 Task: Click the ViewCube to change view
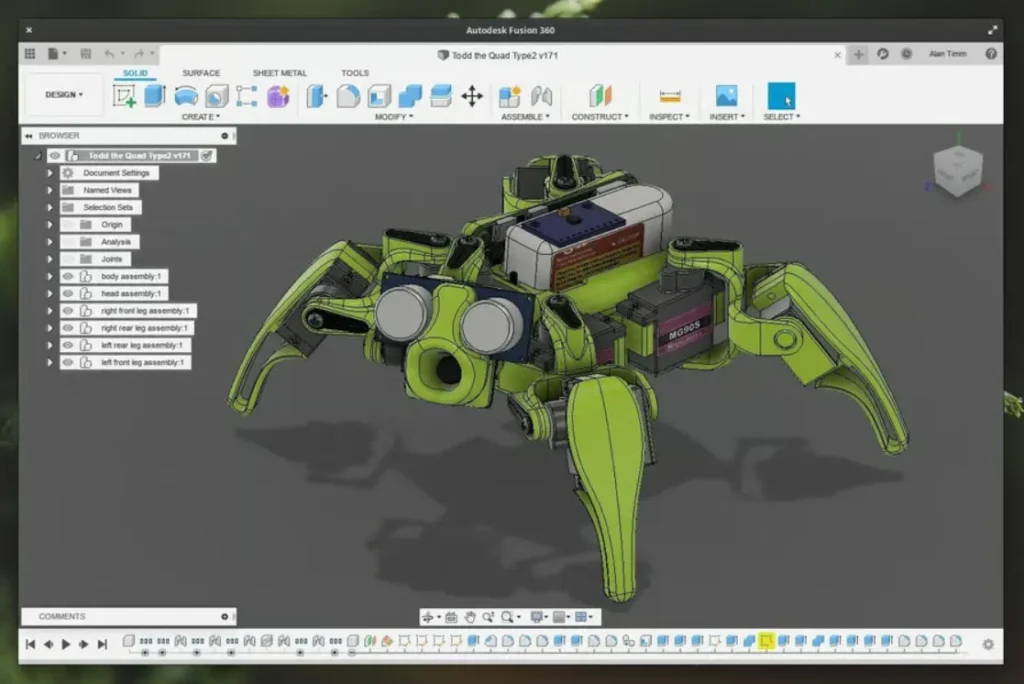[957, 172]
